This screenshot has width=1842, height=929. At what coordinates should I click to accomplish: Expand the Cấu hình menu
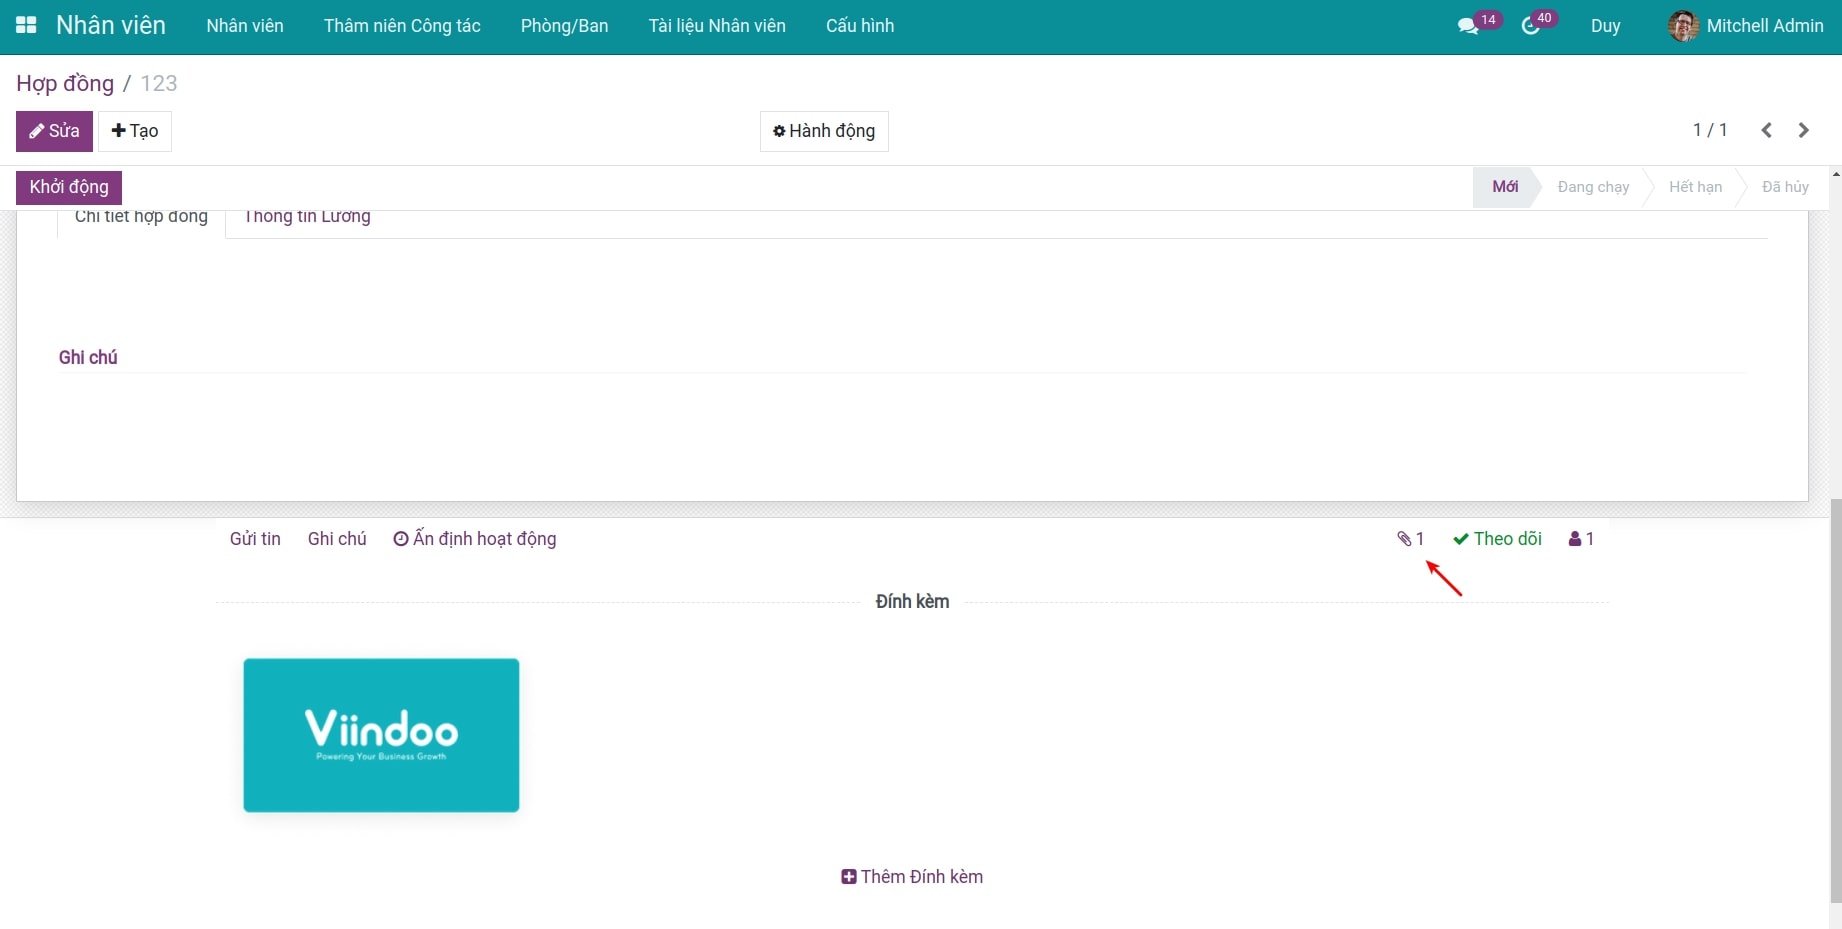pyautogui.click(x=860, y=26)
